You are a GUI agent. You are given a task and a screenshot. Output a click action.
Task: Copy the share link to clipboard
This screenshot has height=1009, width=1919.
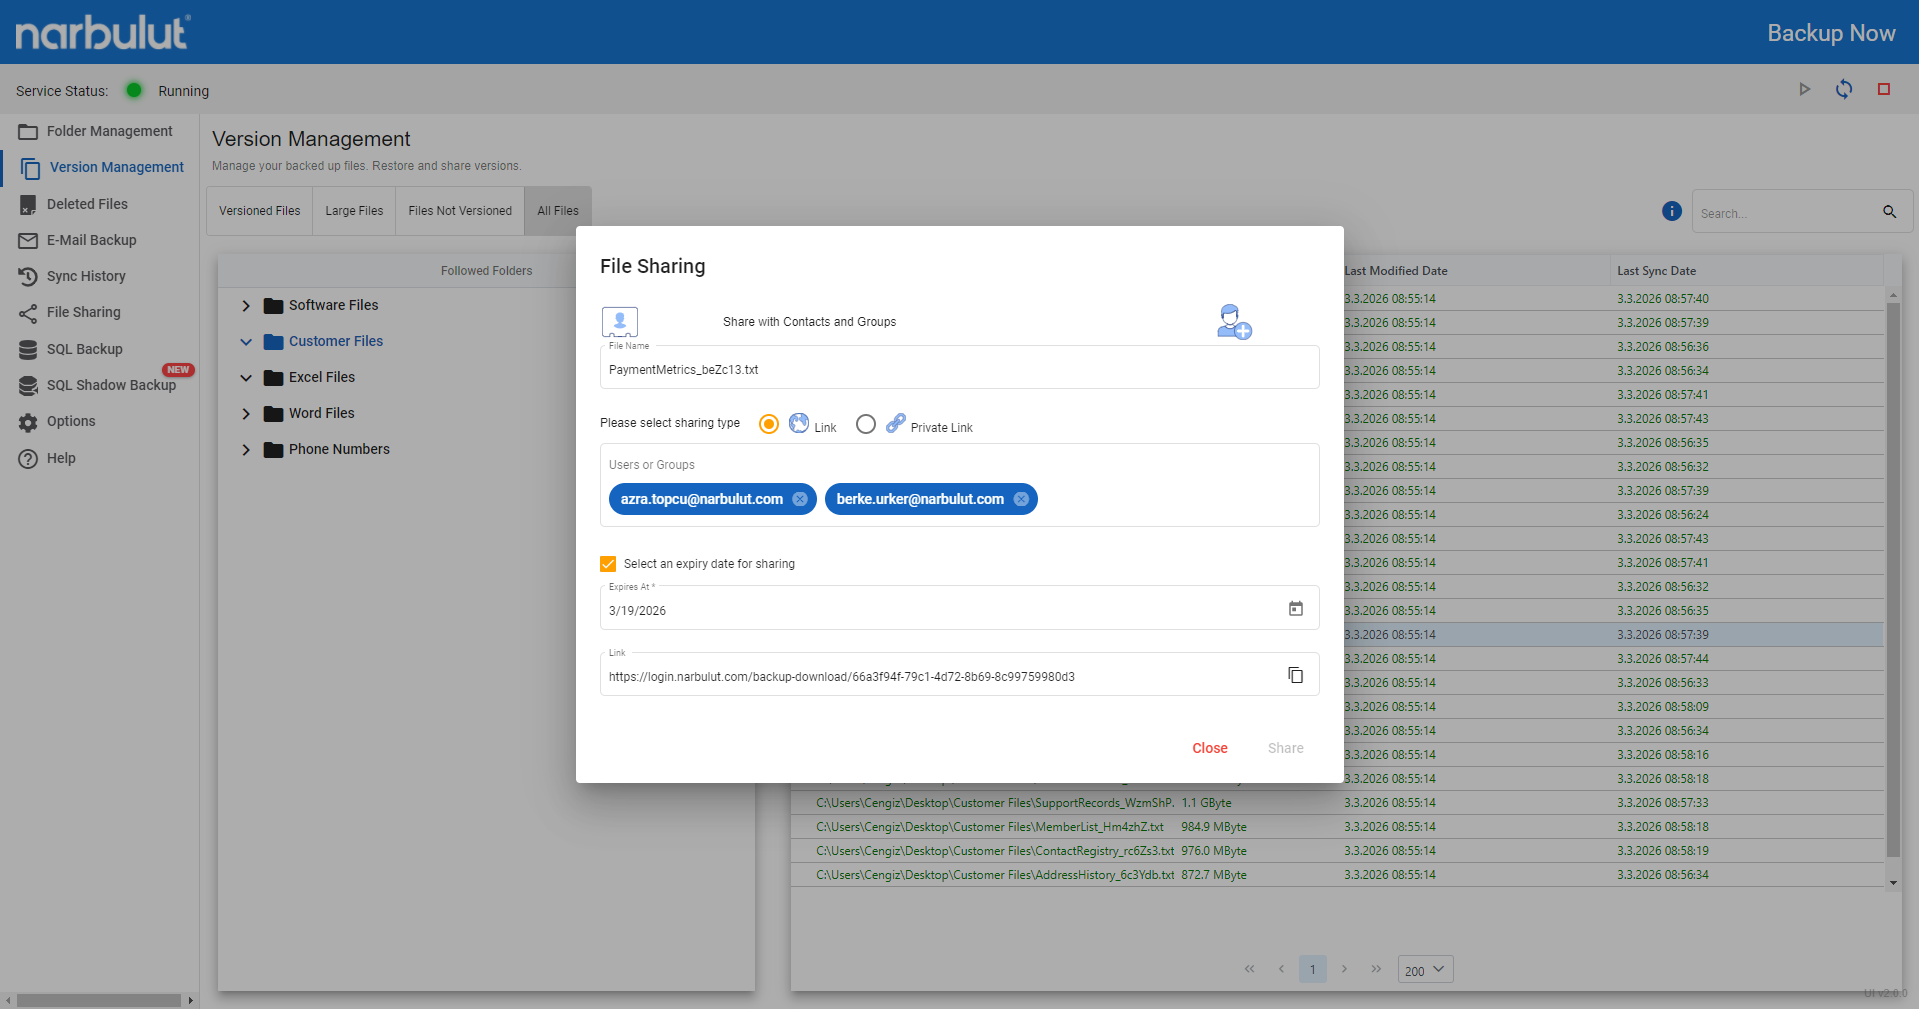tap(1295, 675)
